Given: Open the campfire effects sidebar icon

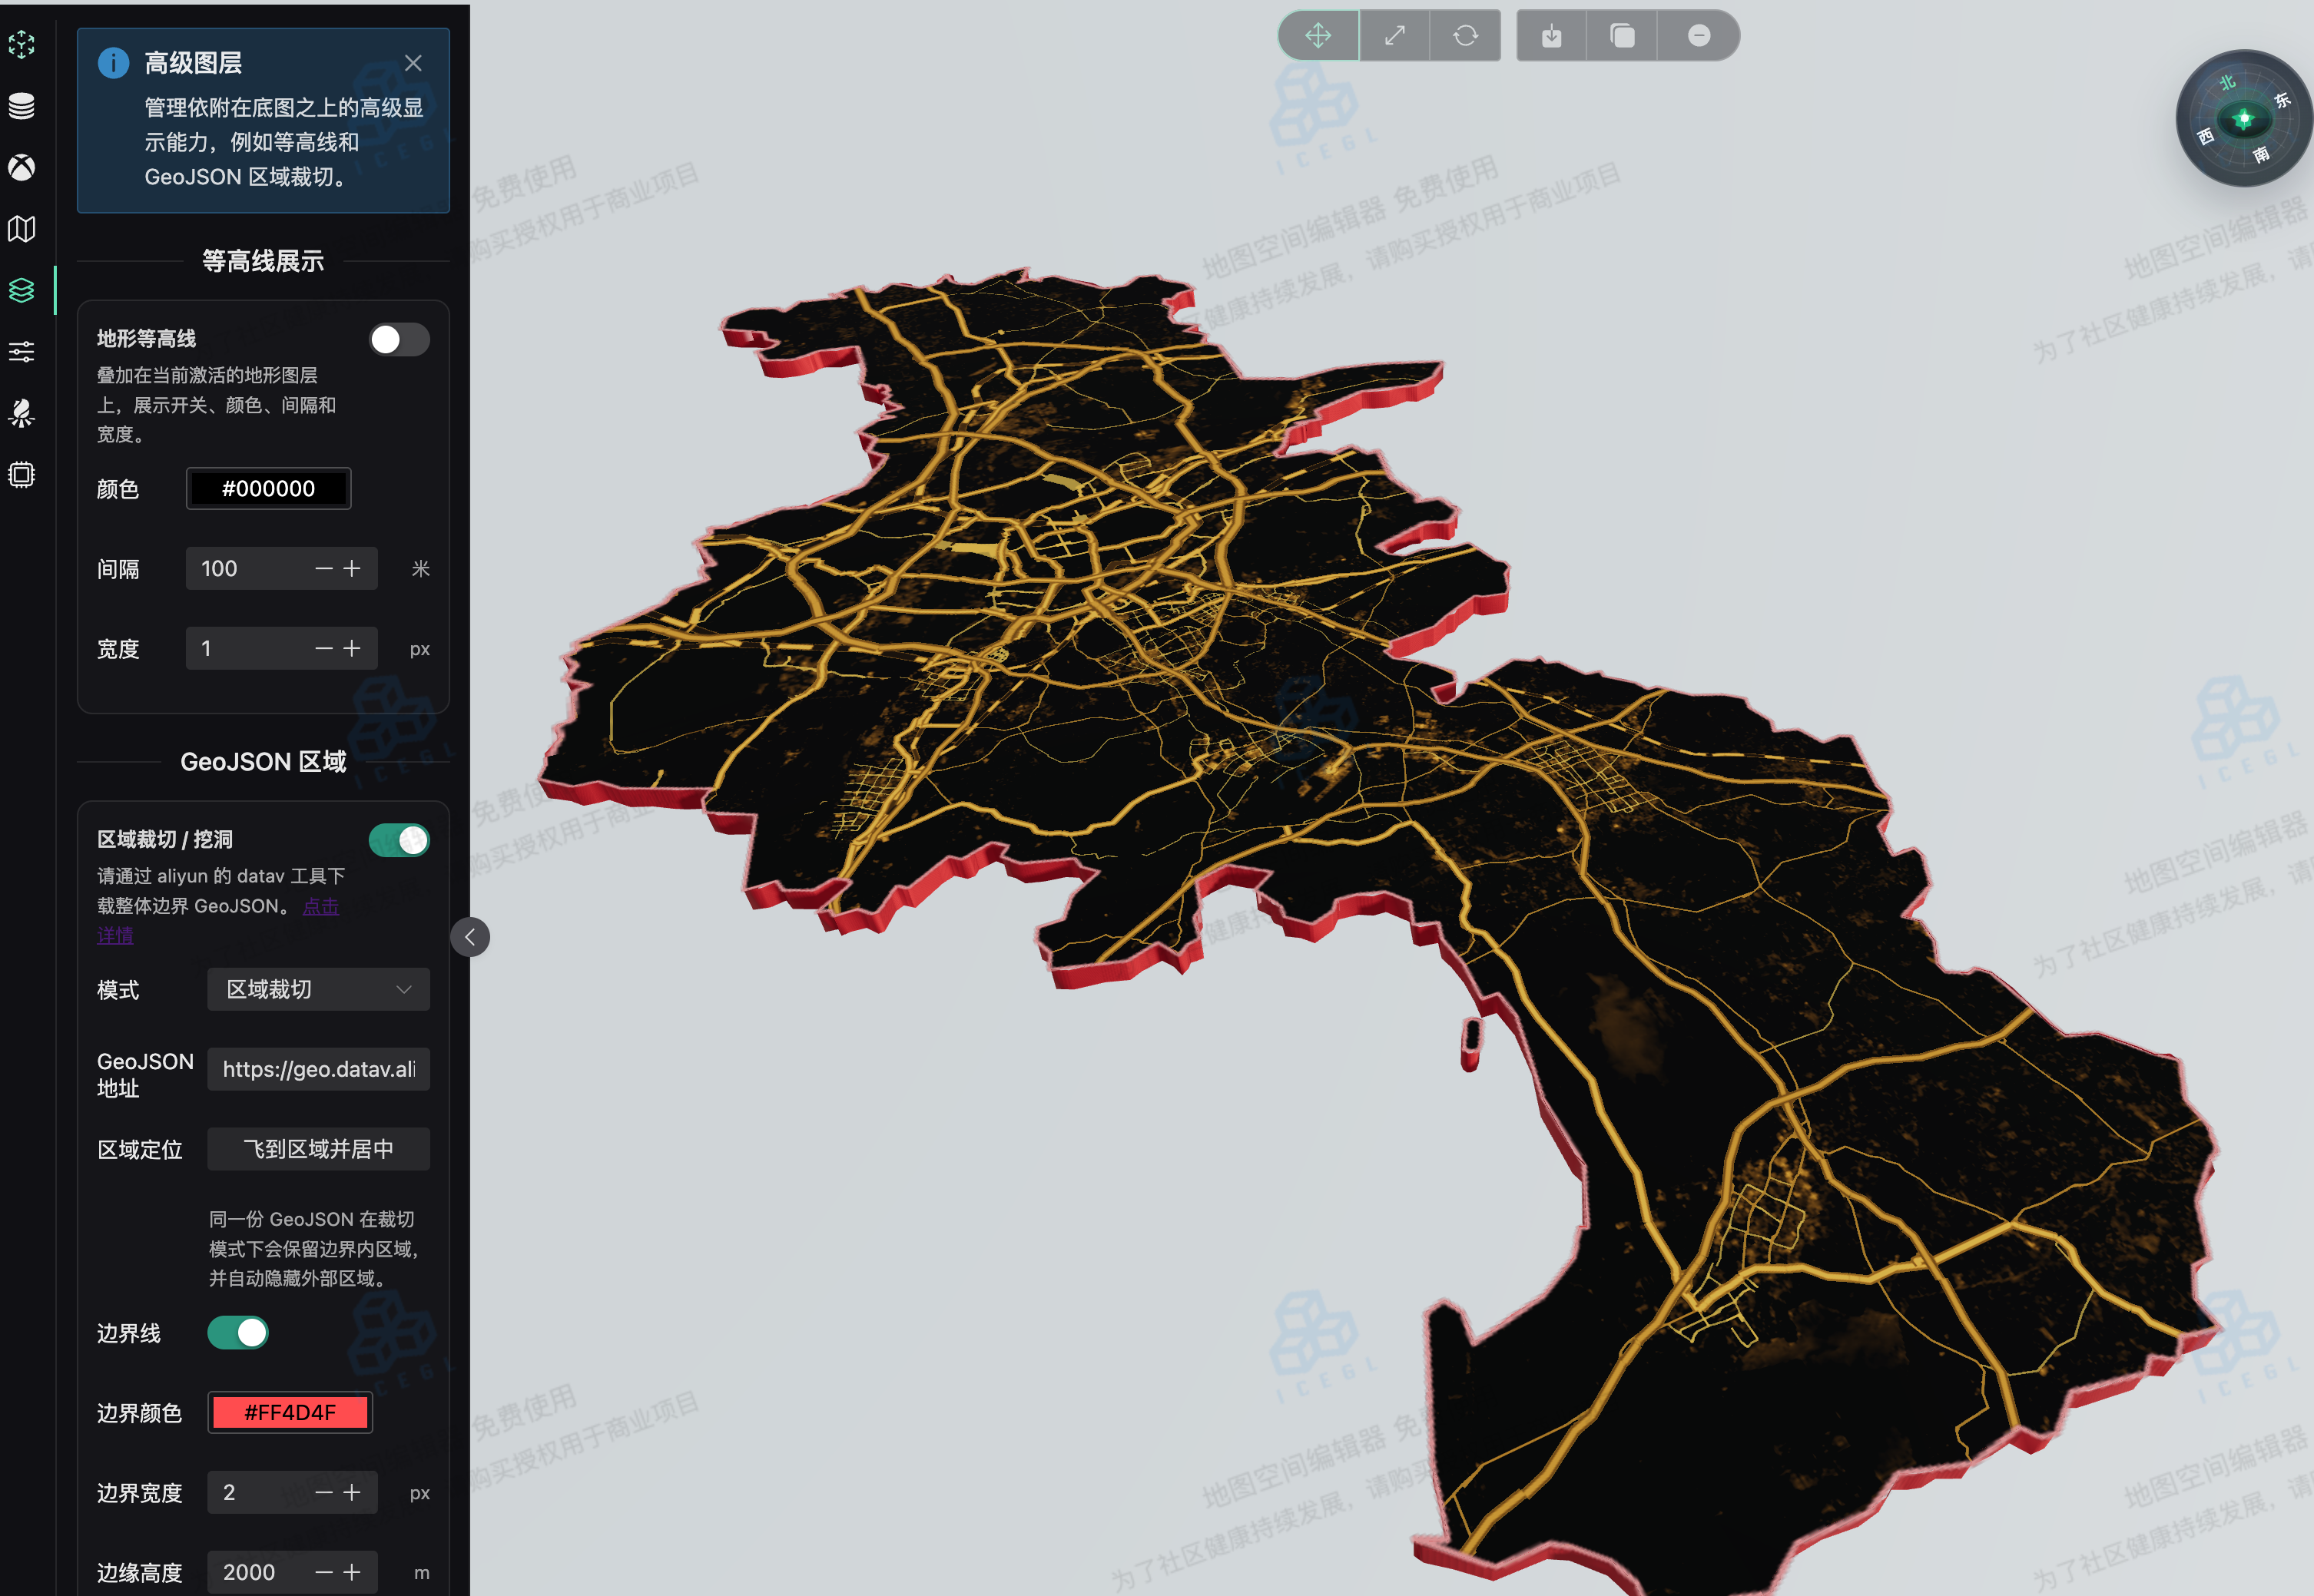Looking at the screenshot, I should click(22, 413).
